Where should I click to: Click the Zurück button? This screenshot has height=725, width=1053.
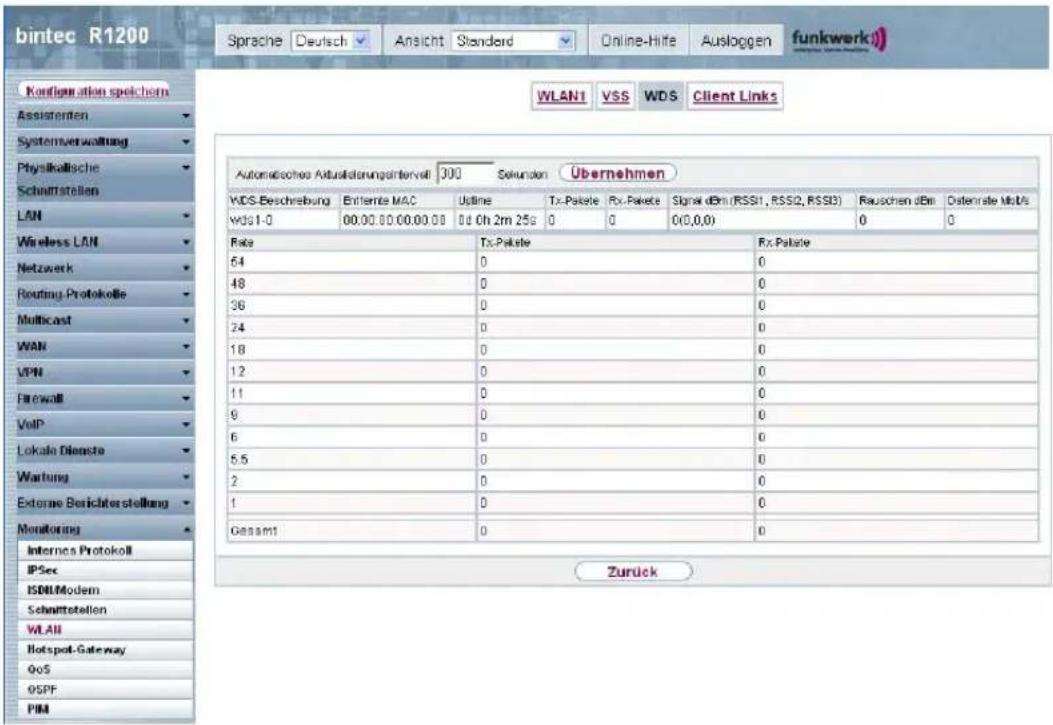click(633, 572)
